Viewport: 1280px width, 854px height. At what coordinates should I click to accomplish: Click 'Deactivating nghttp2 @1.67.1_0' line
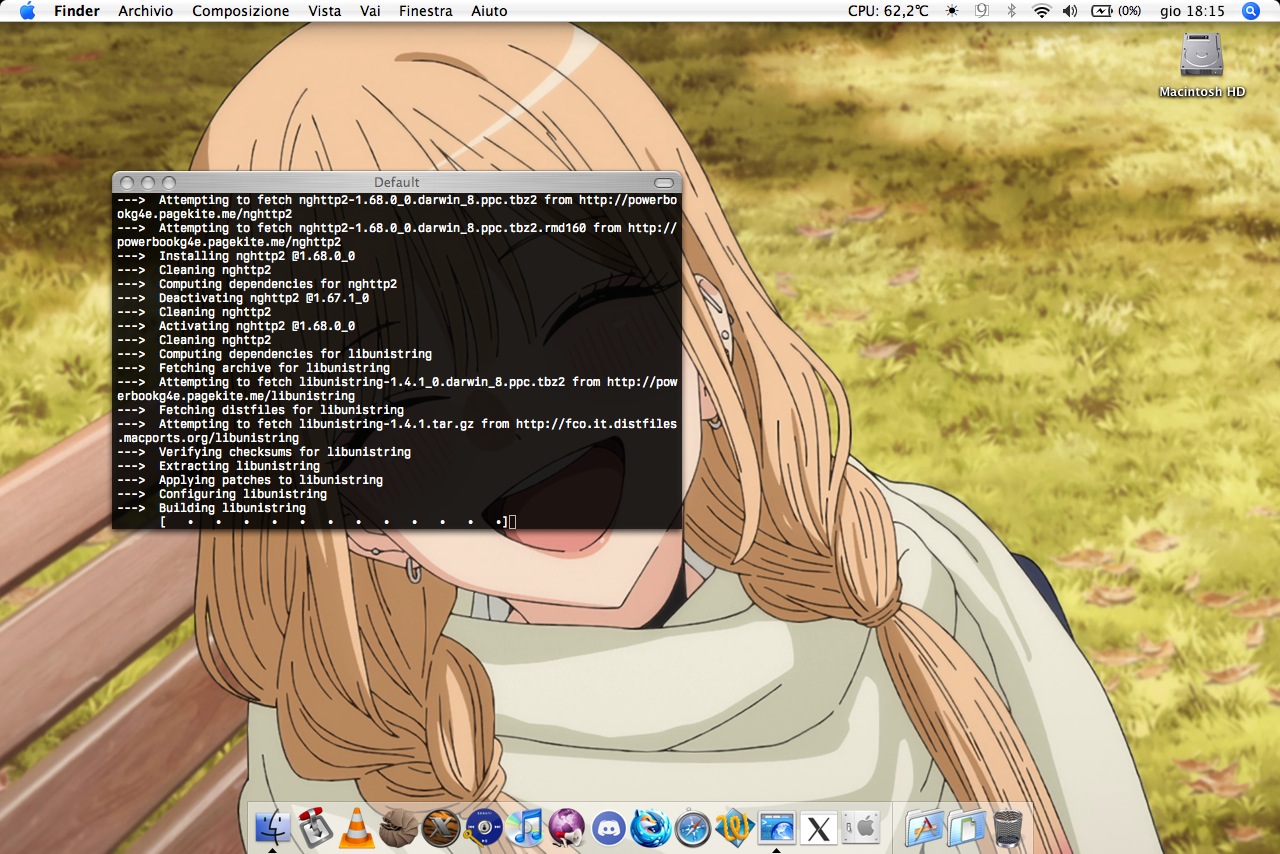(x=243, y=298)
